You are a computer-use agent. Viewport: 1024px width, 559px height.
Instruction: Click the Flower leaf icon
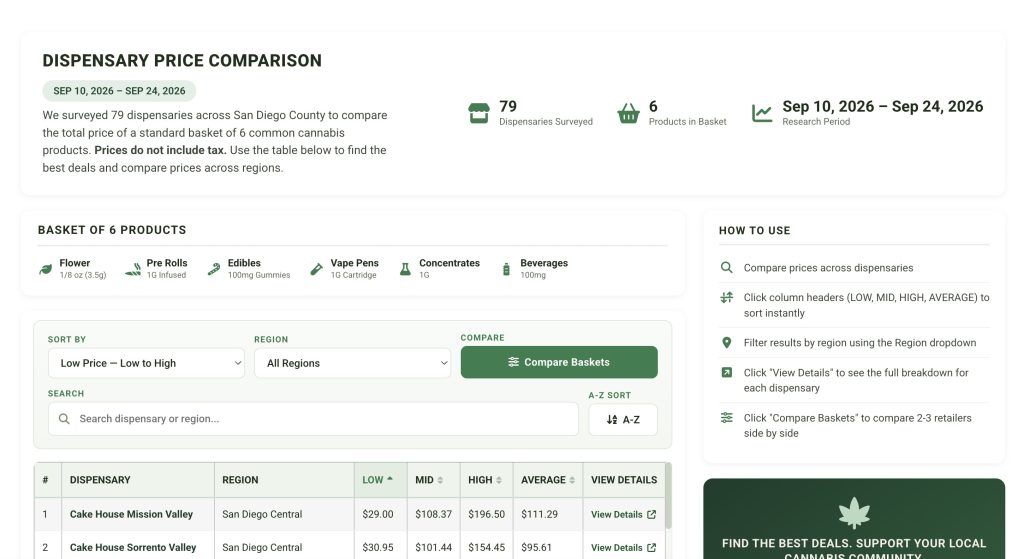click(46, 269)
